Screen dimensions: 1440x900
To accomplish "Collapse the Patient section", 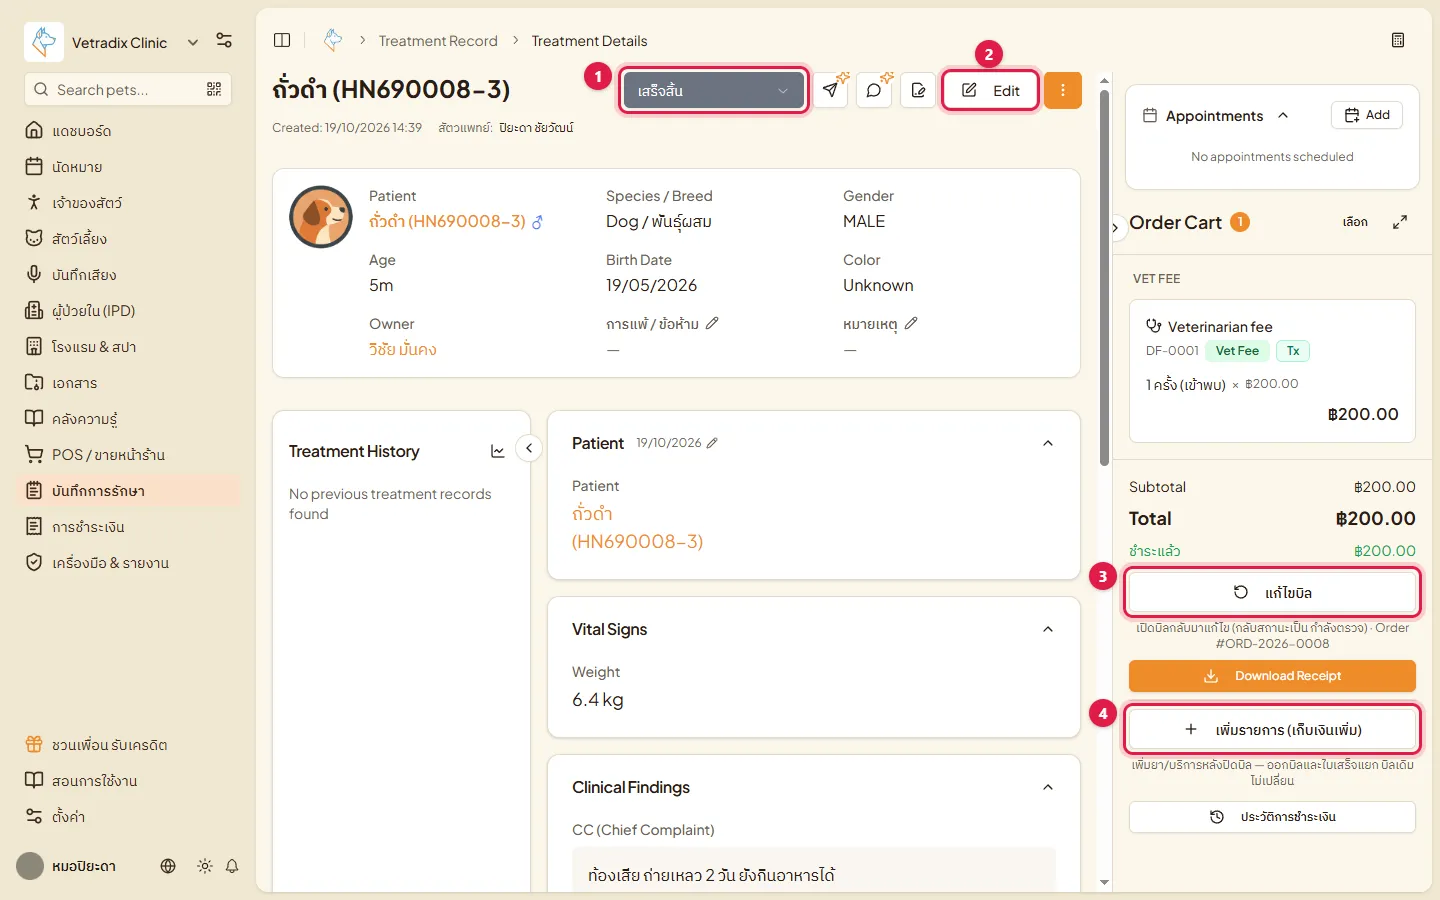I will click(1048, 443).
